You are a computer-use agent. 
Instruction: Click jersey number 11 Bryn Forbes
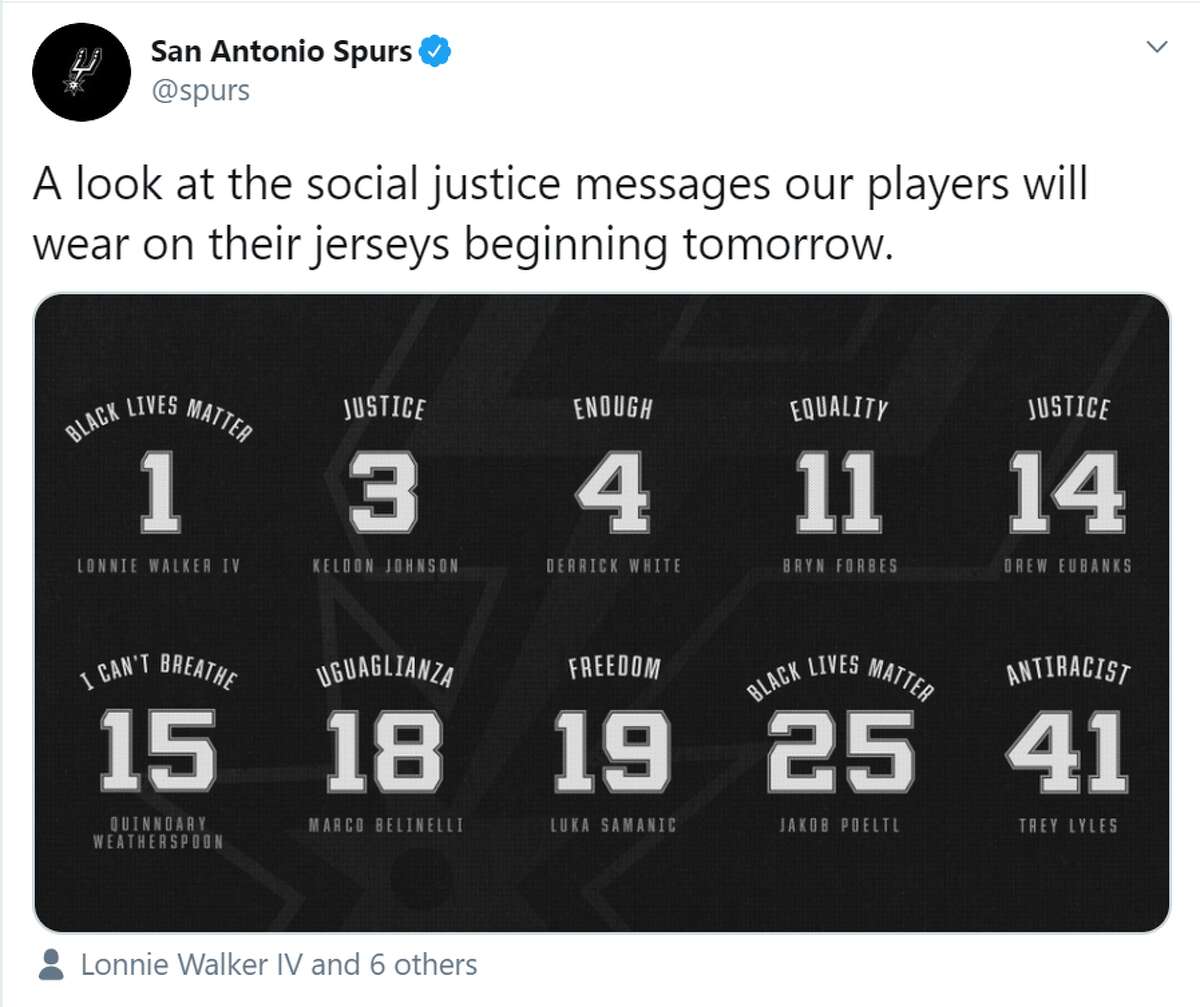[839, 492]
